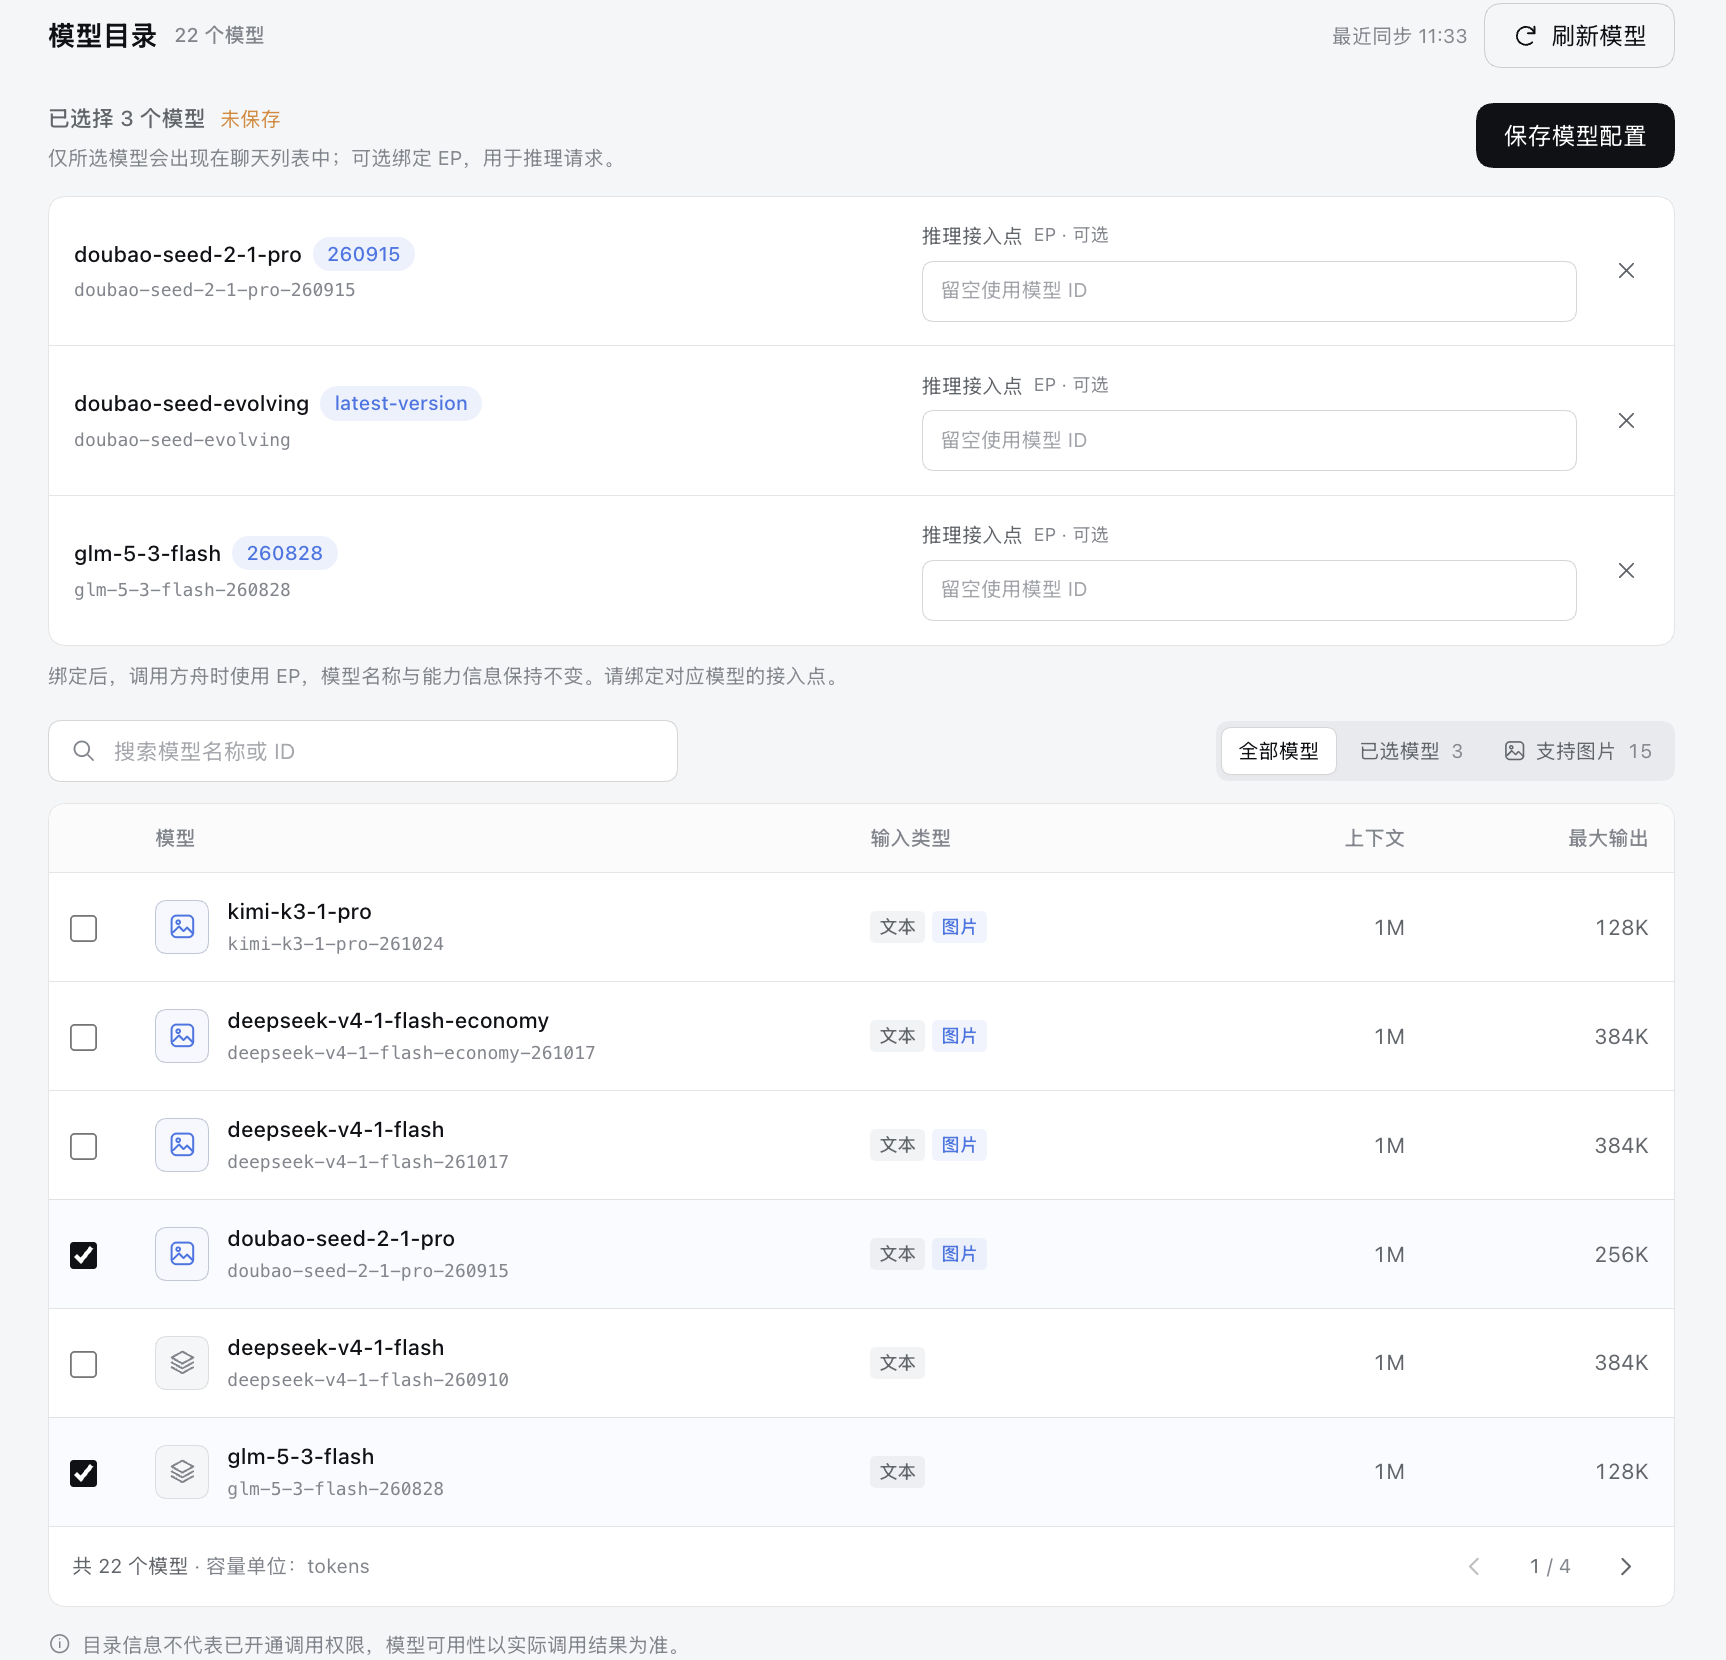
Task: Remove doubao-seed-evolving from selected models
Action: pos(1626,421)
